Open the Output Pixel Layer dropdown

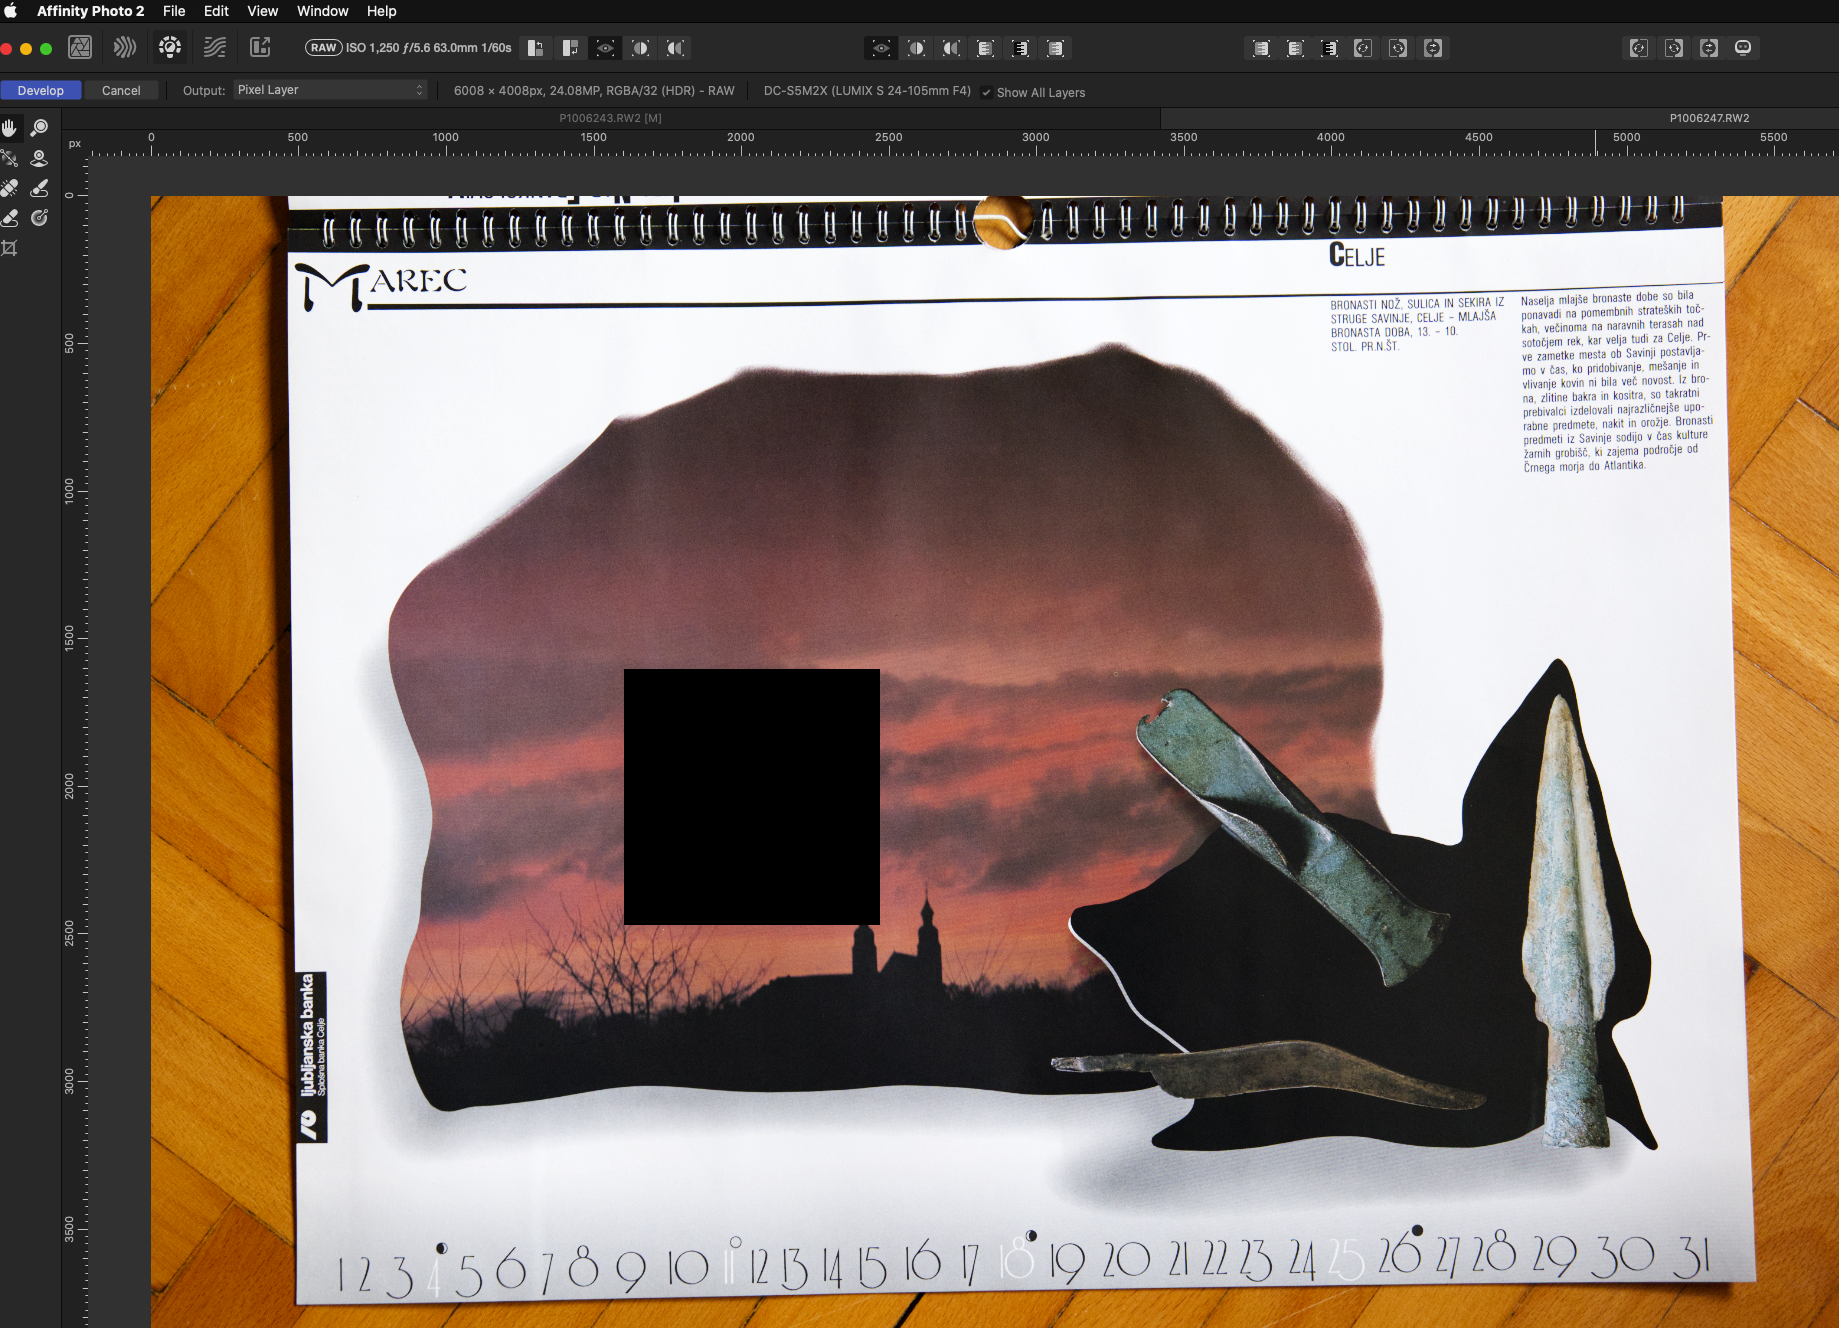[x=331, y=90]
